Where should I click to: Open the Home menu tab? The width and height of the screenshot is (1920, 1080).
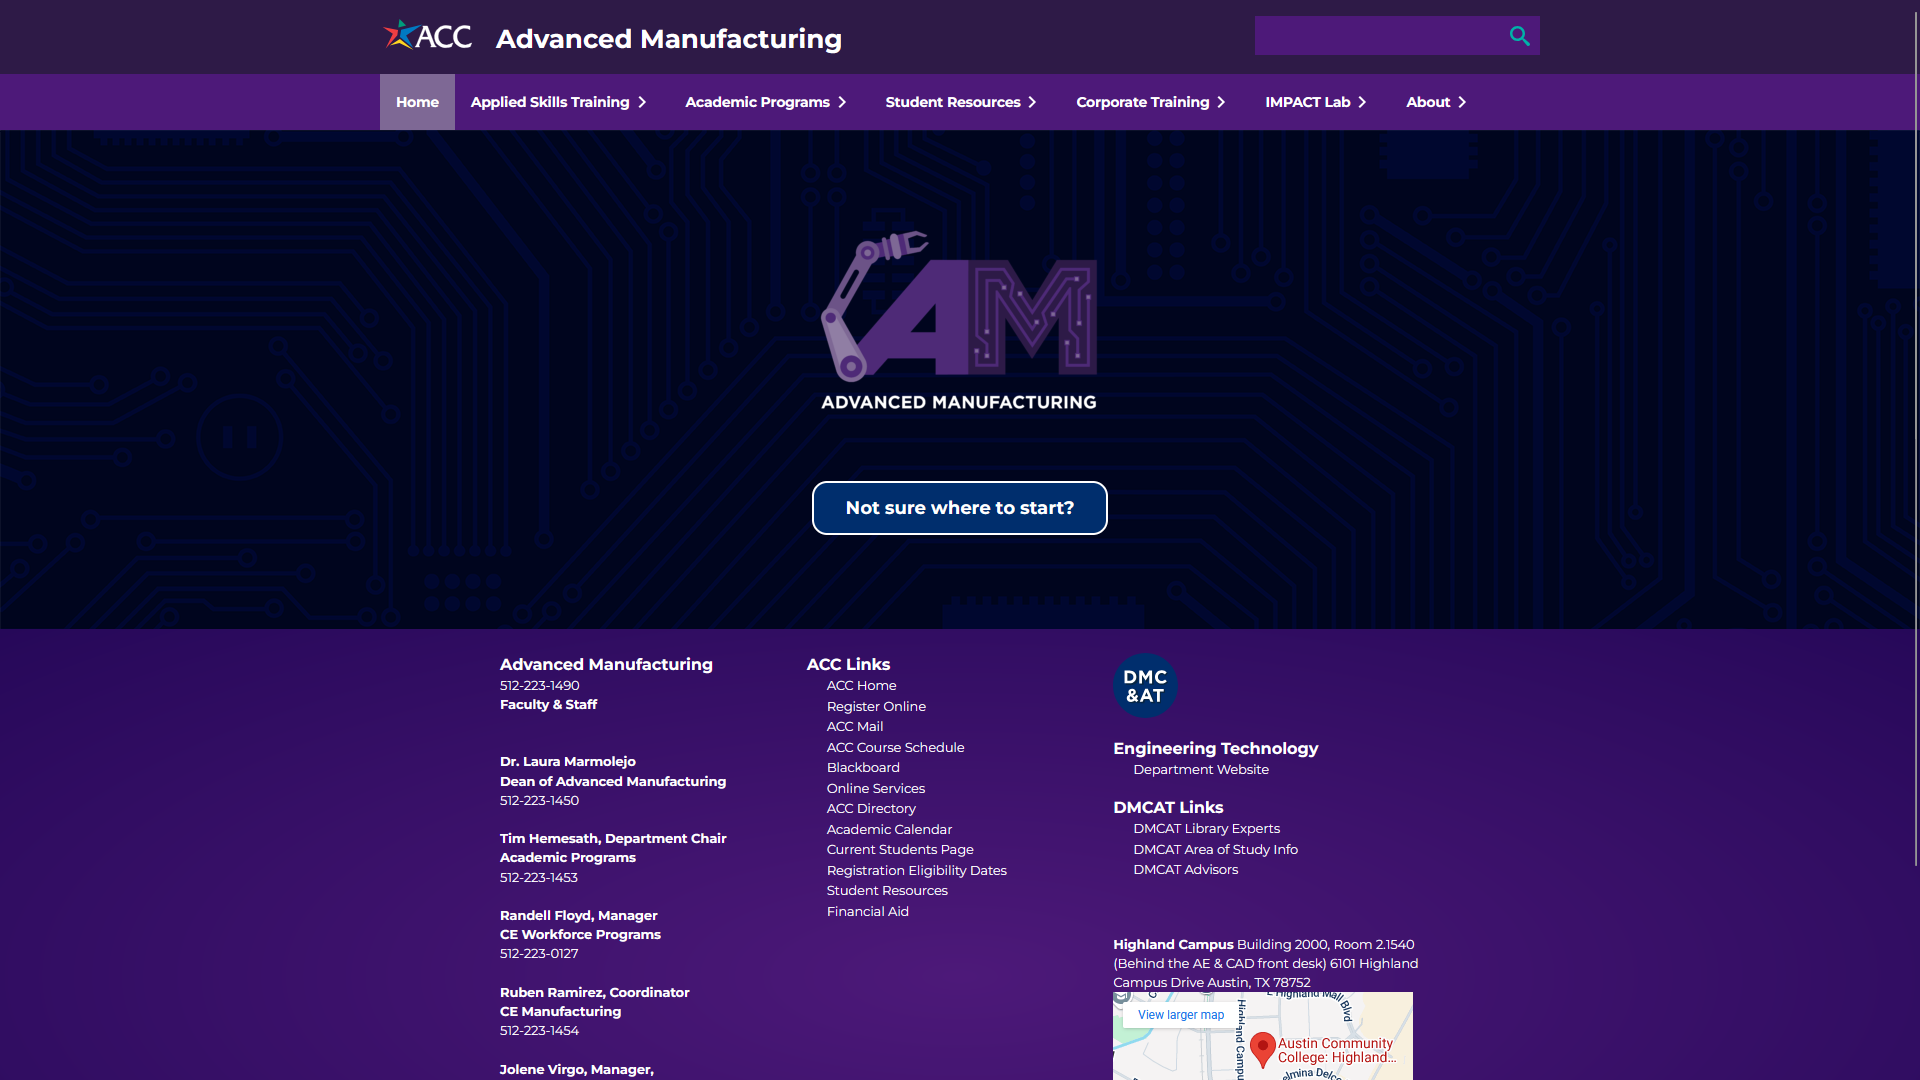[417, 102]
